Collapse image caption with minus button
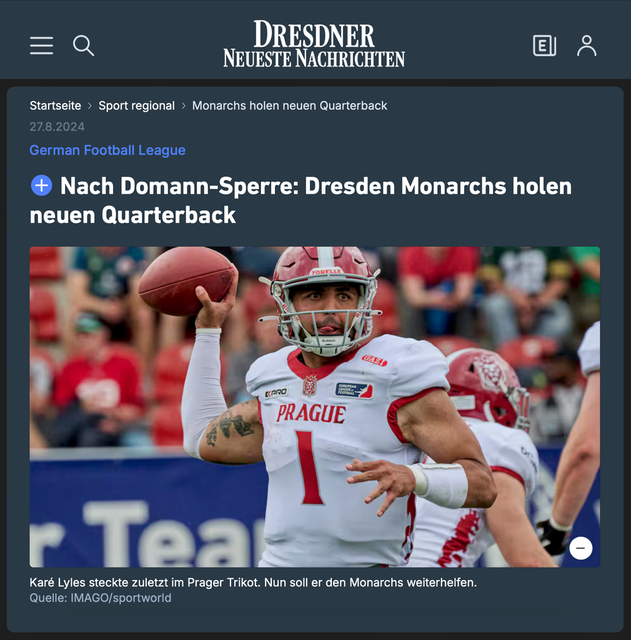Viewport: 631px width, 640px height. click(581, 548)
